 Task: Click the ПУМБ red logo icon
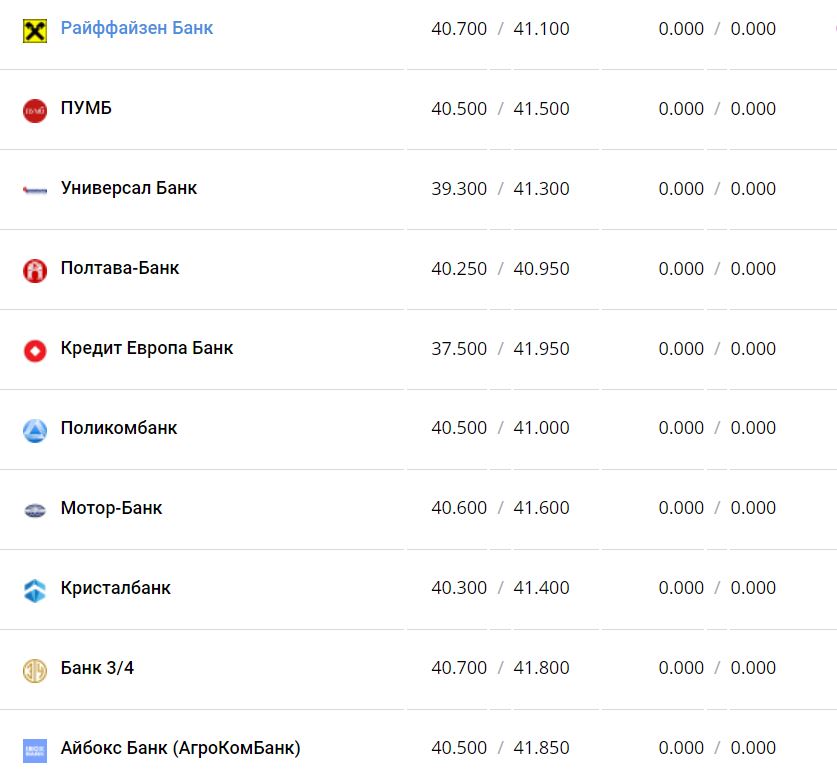pyautogui.click(x=35, y=110)
